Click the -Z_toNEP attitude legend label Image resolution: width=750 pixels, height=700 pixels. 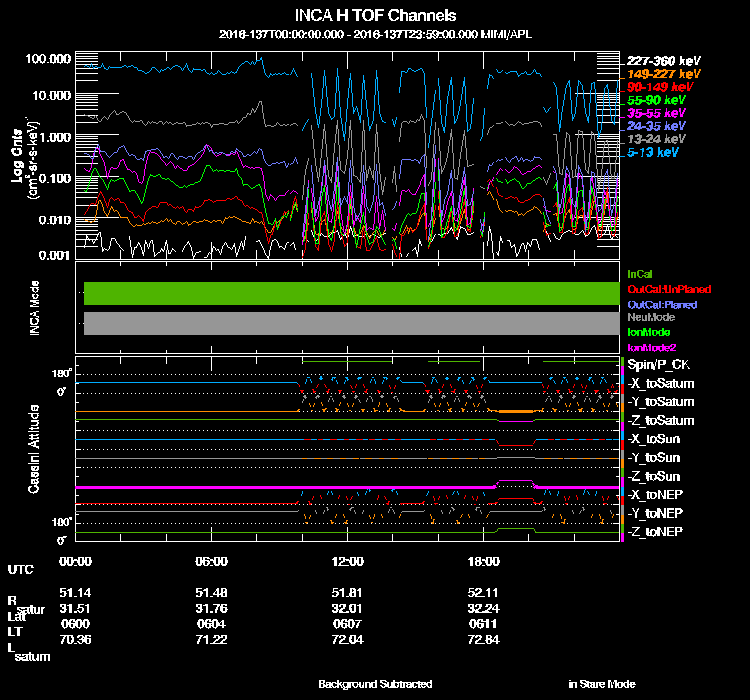(x=657, y=531)
